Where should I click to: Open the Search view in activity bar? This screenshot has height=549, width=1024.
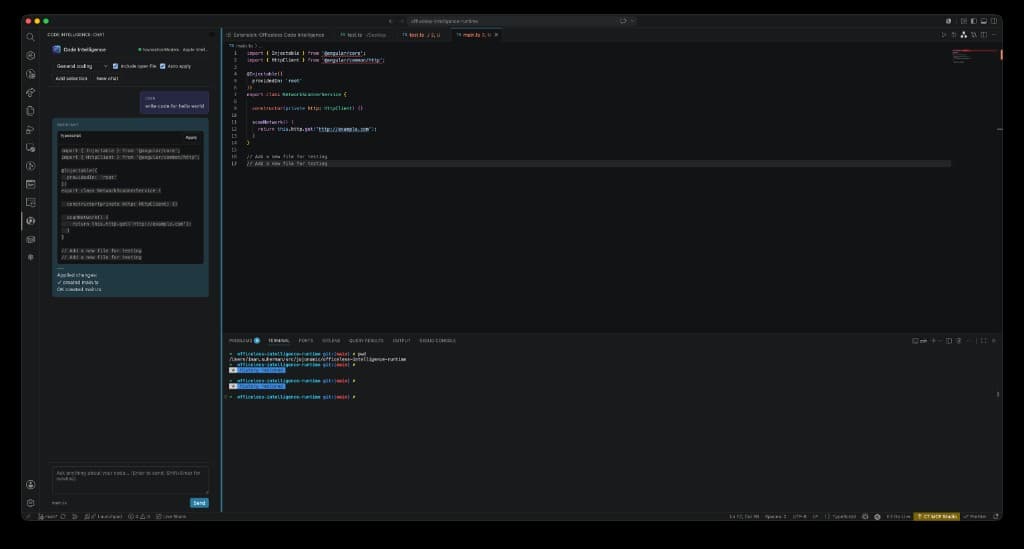[x=30, y=38]
